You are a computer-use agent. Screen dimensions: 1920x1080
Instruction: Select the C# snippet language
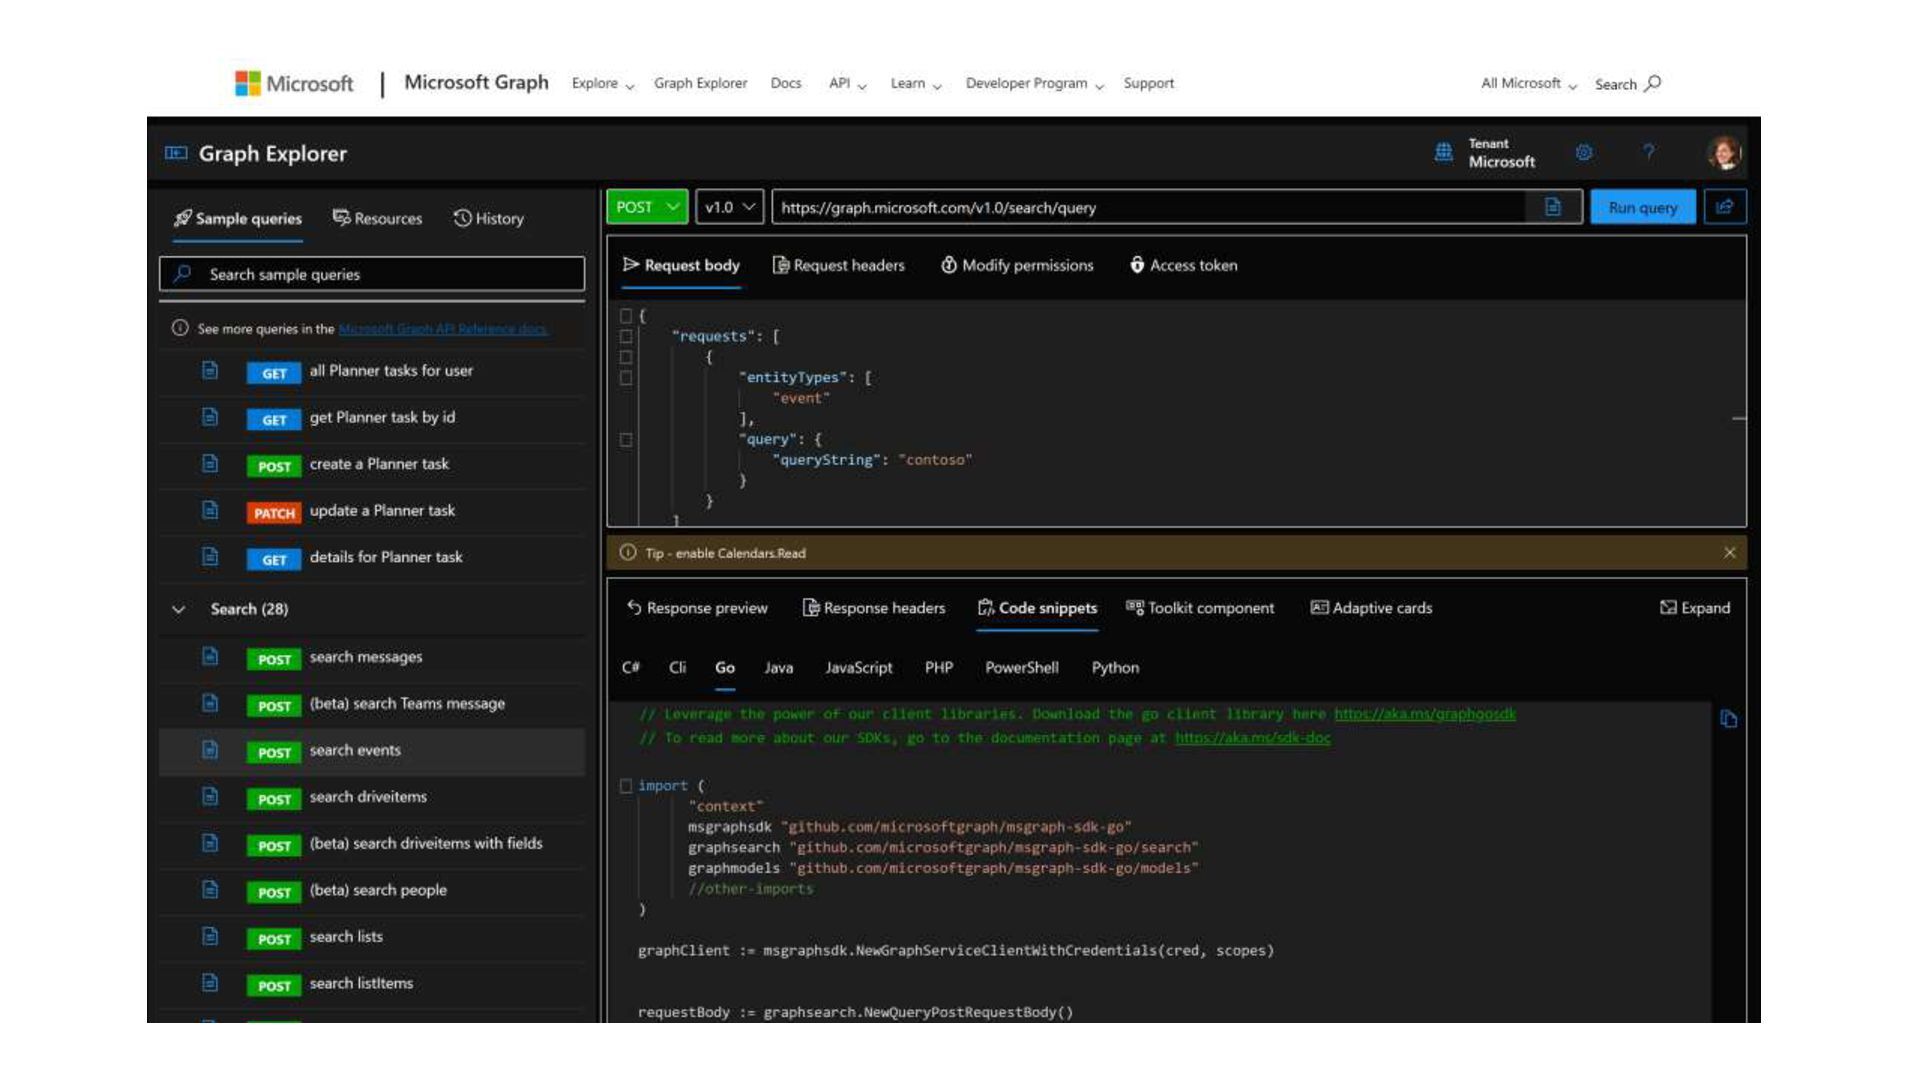631,668
